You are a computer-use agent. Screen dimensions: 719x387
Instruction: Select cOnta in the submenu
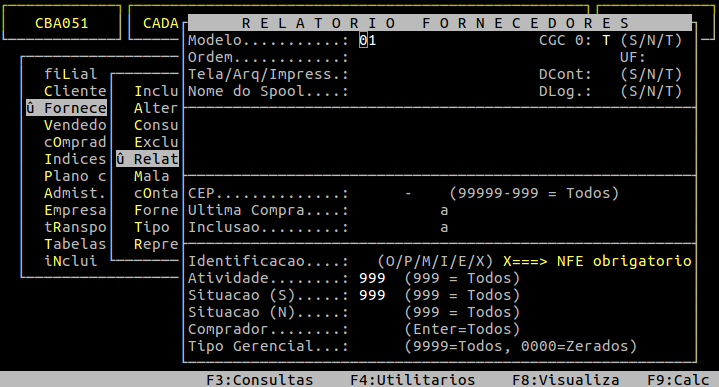coord(156,193)
